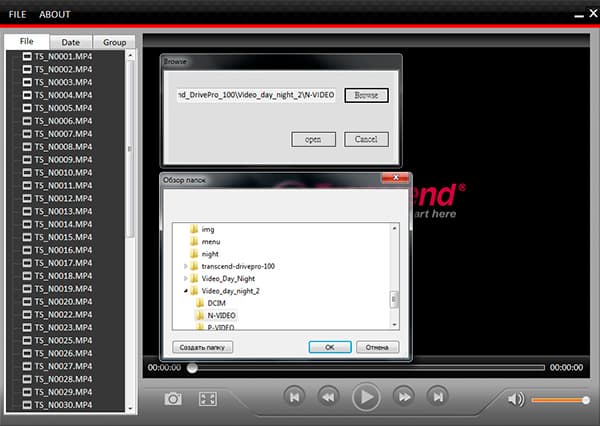Click the Создать папку button
The height and width of the screenshot is (426, 600).
tap(202, 347)
